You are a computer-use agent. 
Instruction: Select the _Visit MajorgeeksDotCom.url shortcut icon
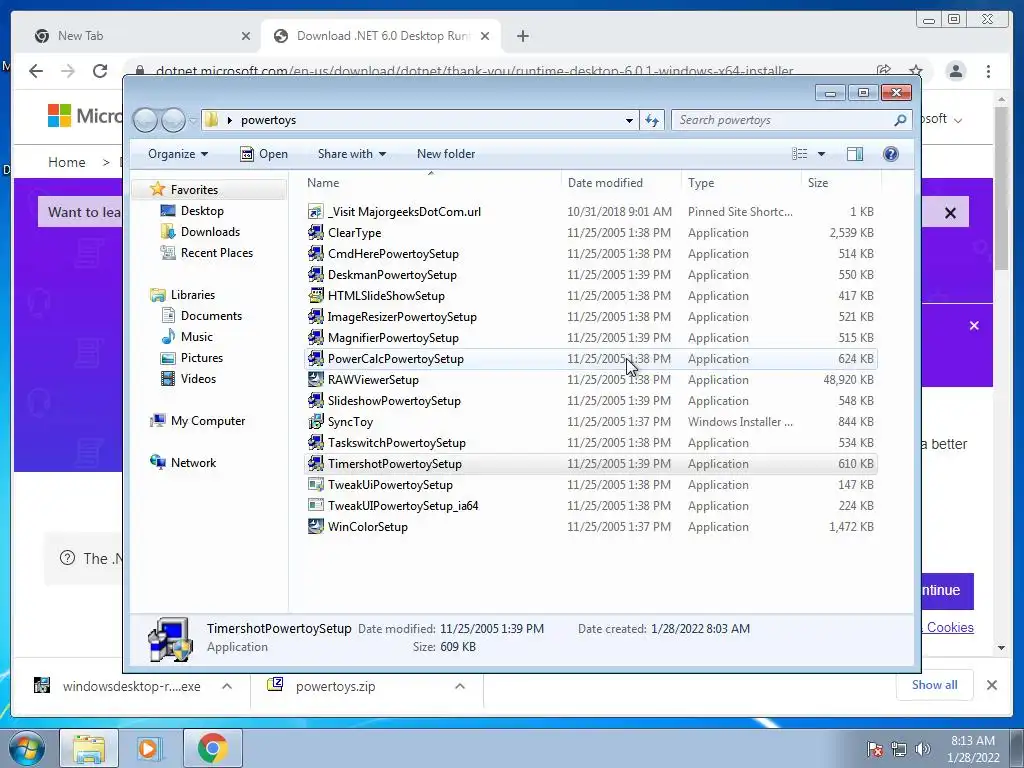click(315, 212)
